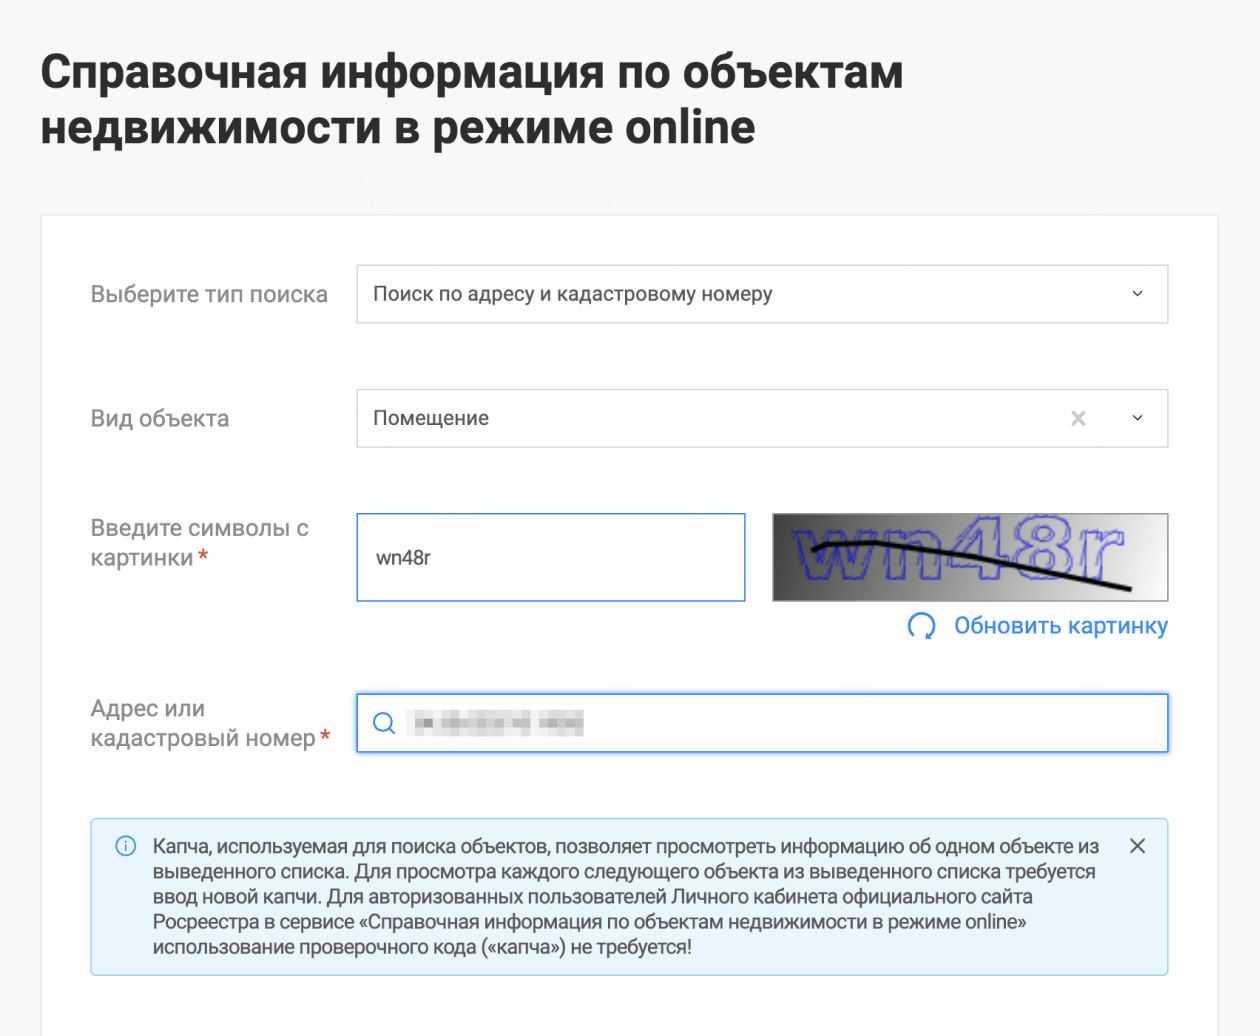Focus the address or cadastral number field

(x=762, y=723)
